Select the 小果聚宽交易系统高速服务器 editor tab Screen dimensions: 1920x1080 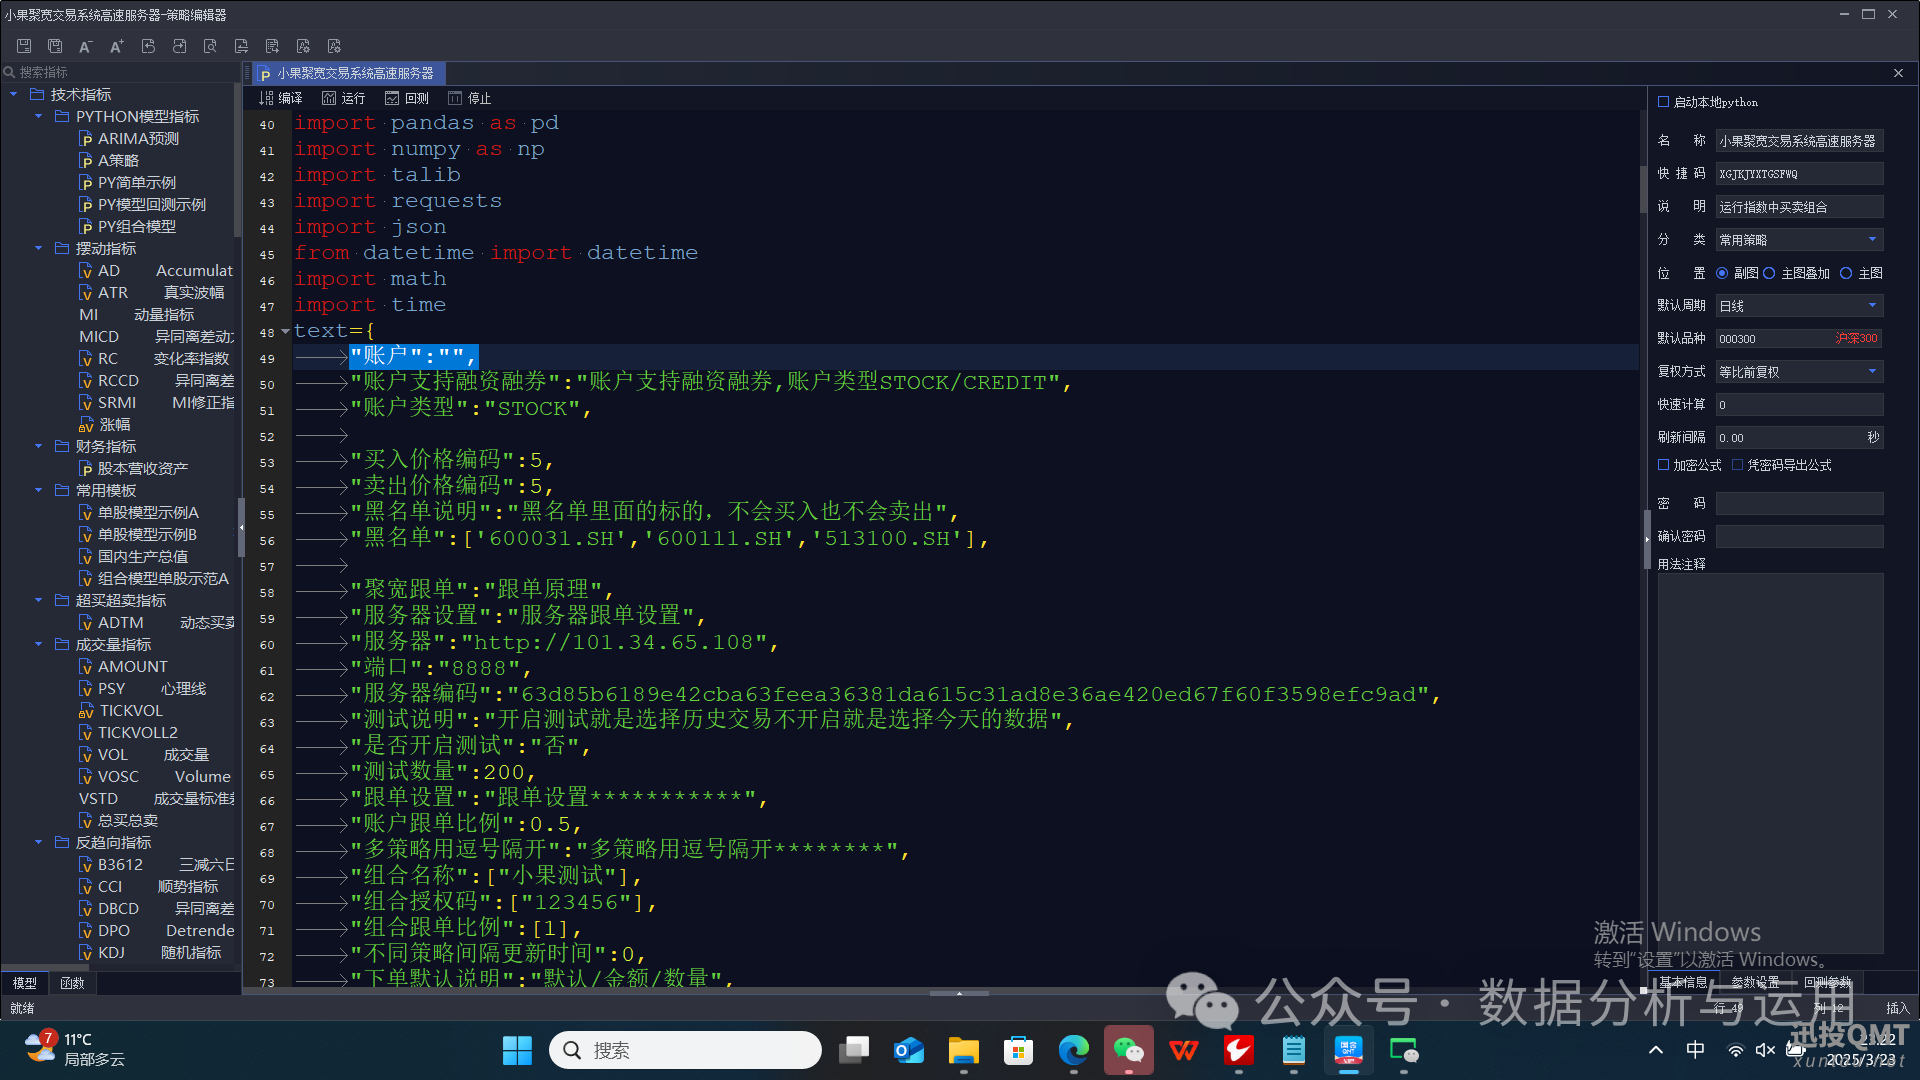347,73
